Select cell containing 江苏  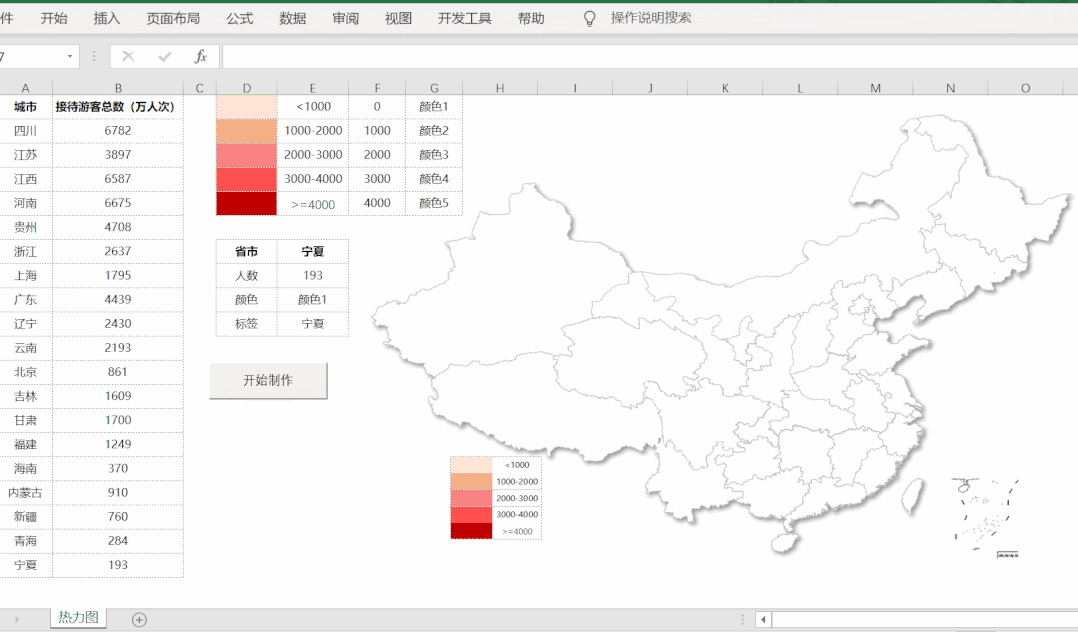click(25, 155)
